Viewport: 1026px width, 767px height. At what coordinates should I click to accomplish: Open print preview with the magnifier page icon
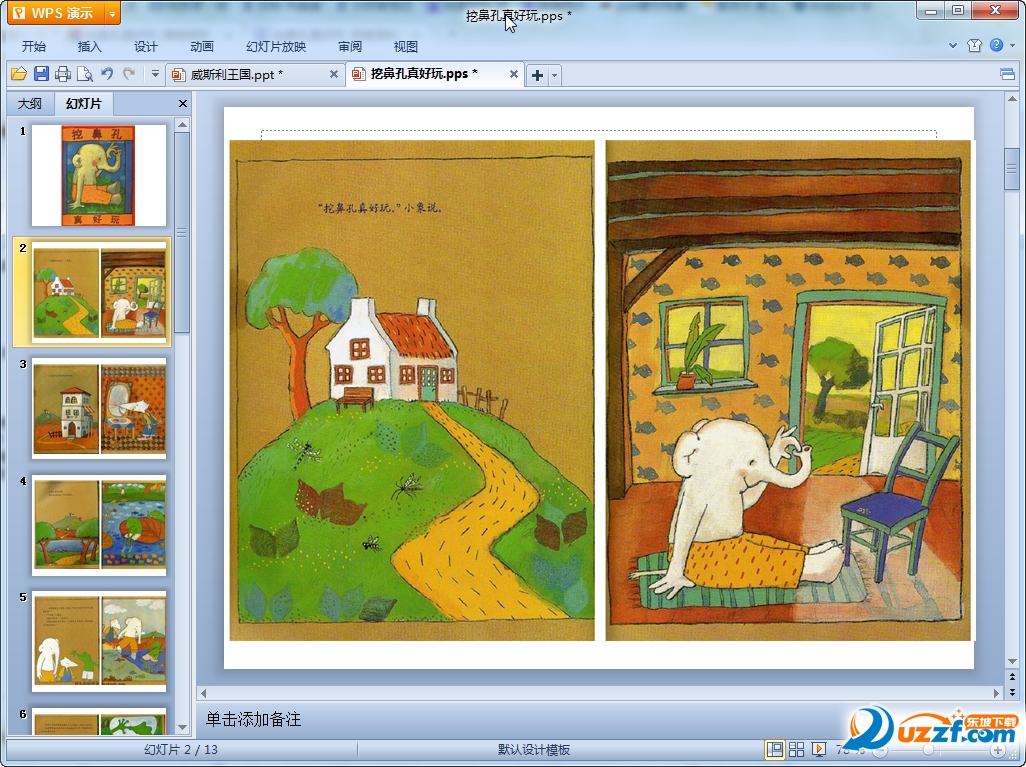[x=84, y=74]
